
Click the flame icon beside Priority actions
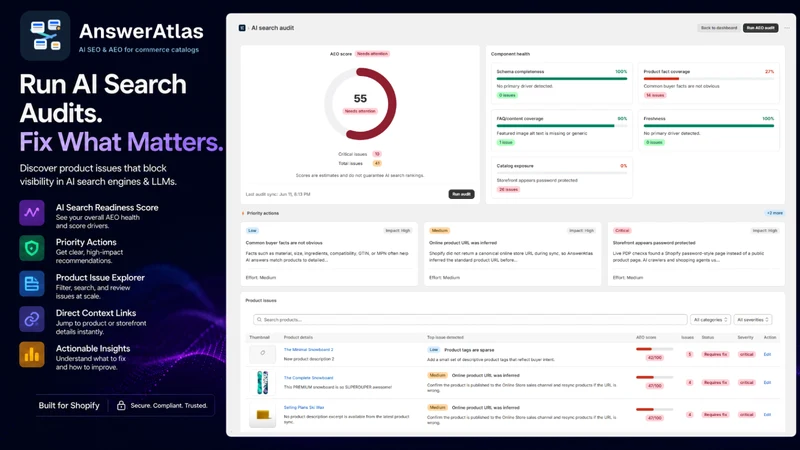(x=243, y=213)
